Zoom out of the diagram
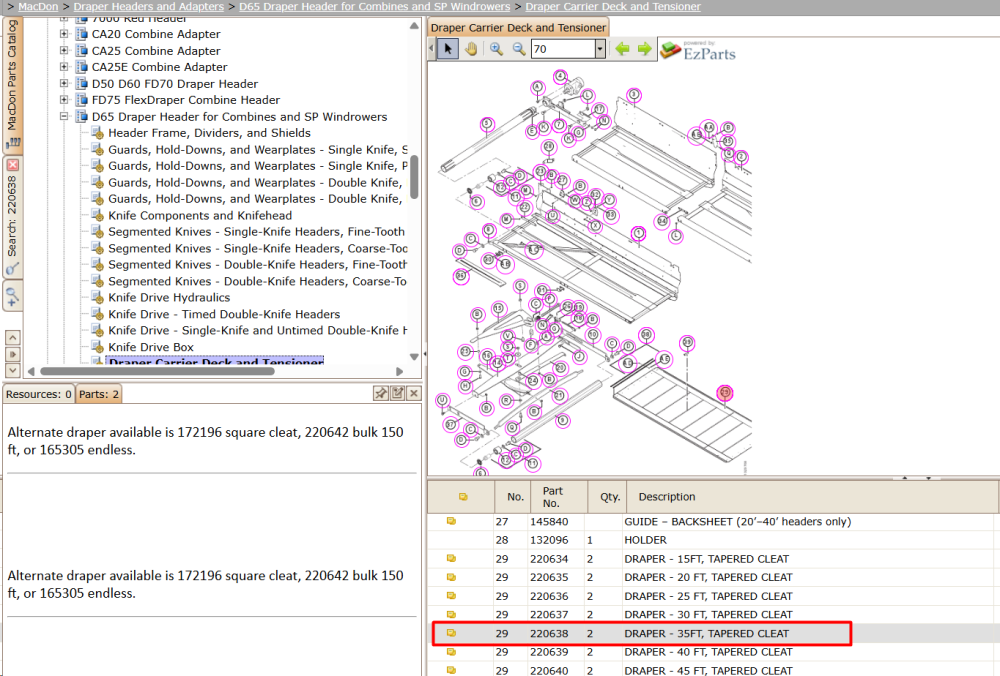The height and width of the screenshot is (676, 1000). point(518,49)
